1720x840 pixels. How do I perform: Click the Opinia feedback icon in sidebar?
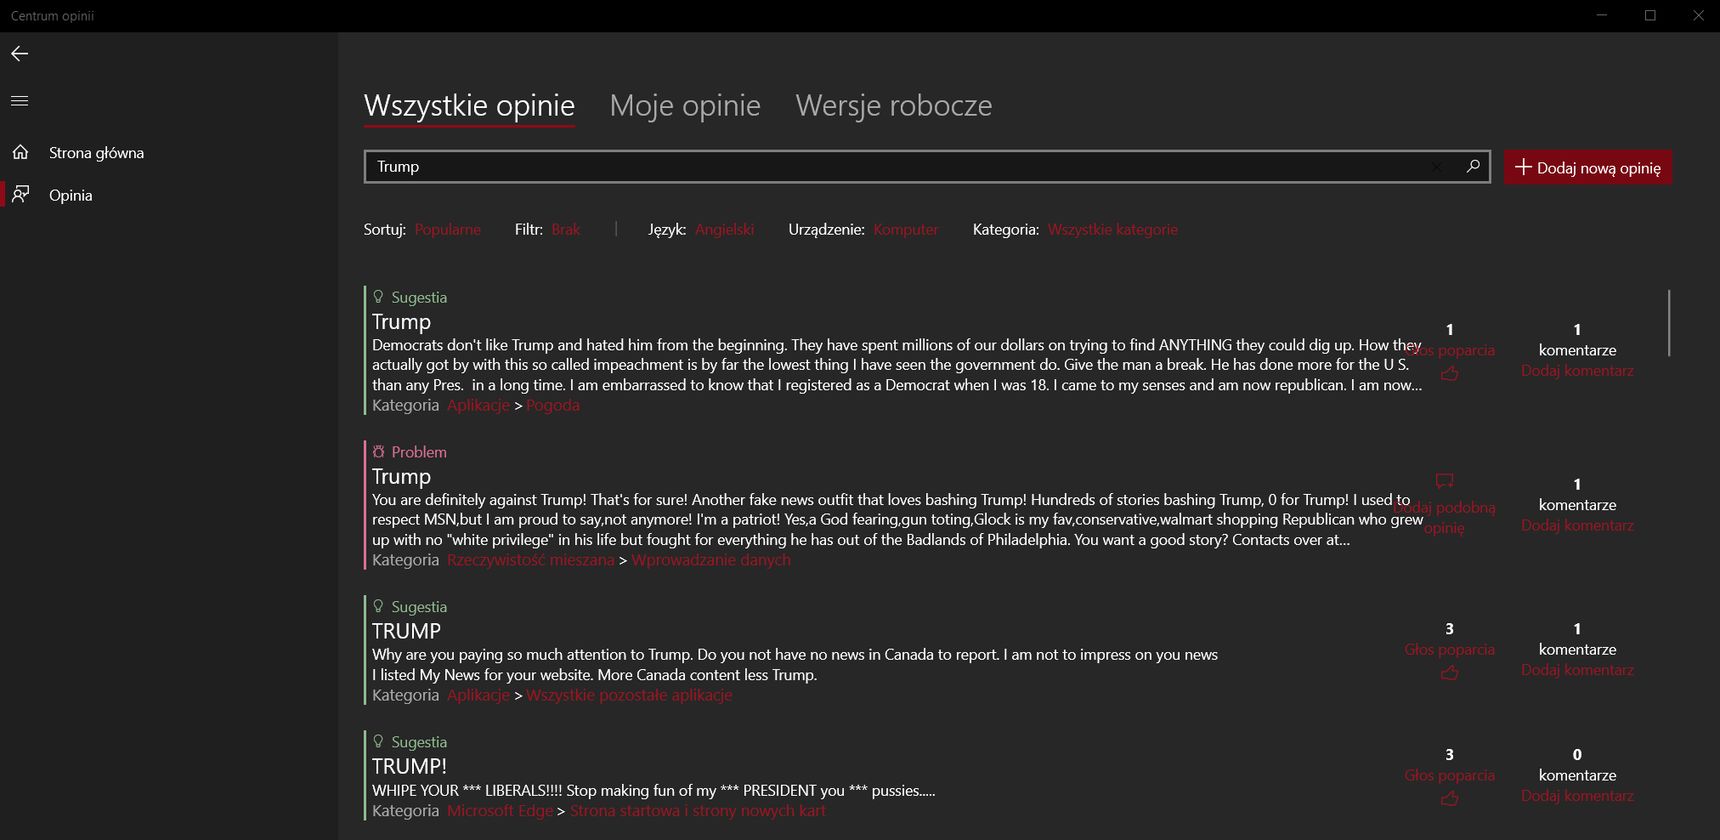[x=20, y=194]
